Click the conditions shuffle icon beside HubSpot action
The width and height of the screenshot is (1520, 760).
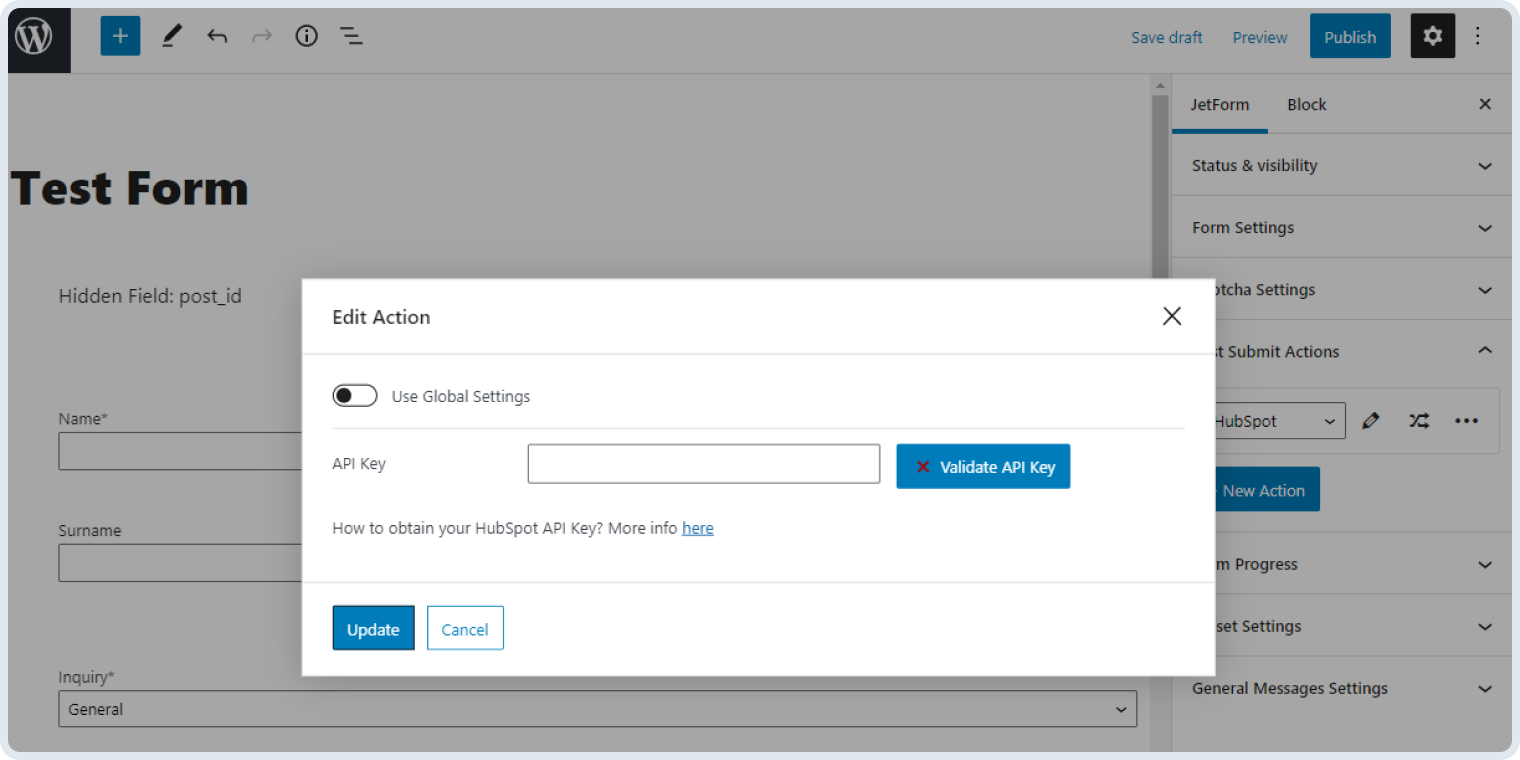click(1419, 420)
